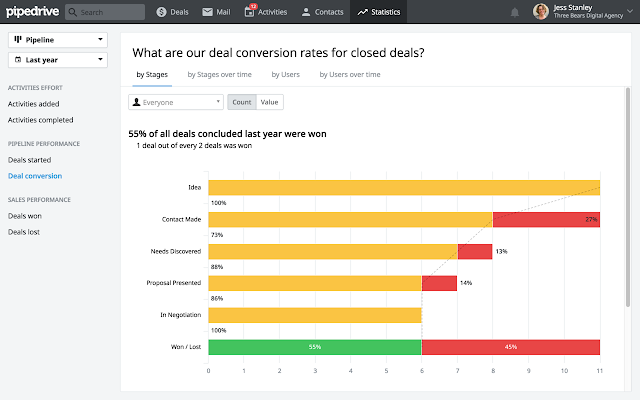
Task: Open the Activities added report link
Action: point(33,104)
